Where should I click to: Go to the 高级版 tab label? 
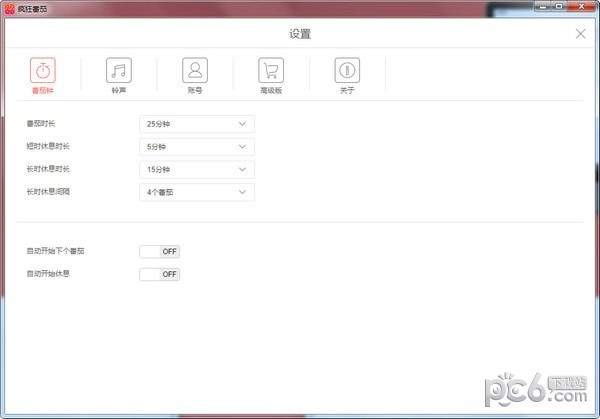pyautogui.click(x=270, y=90)
